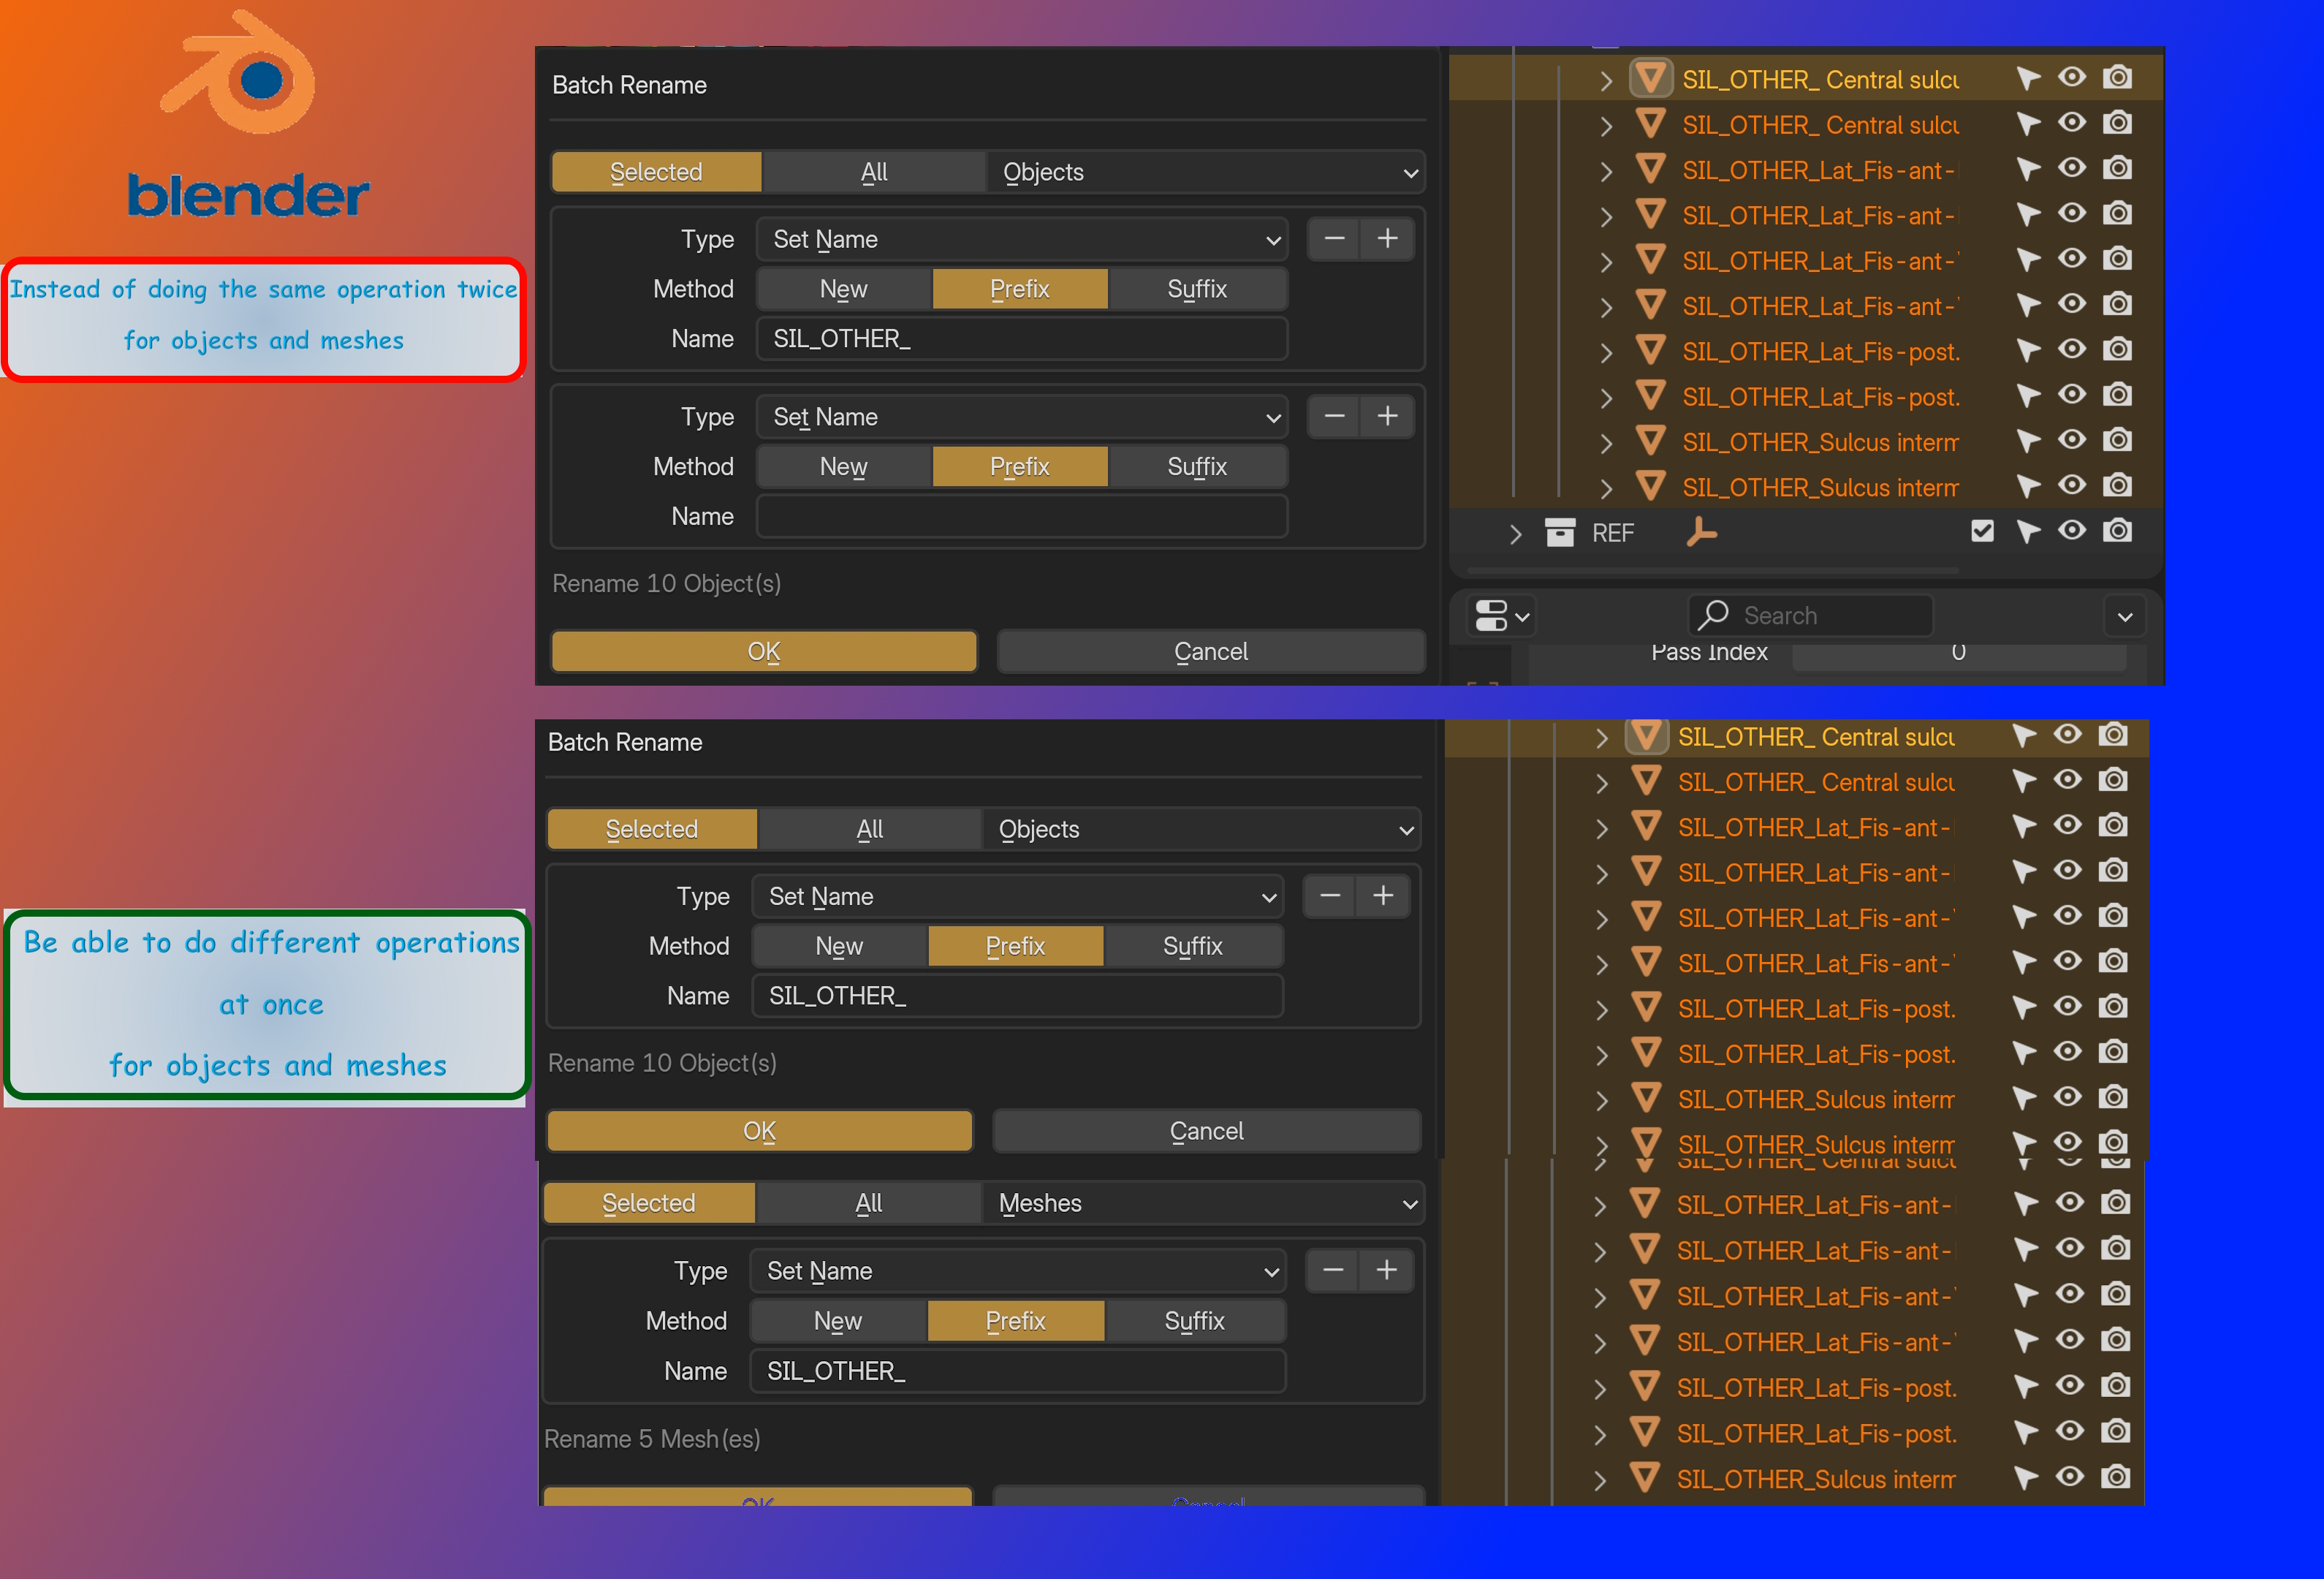
Task: Choose New method in the empty-Name action
Action: (844, 467)
